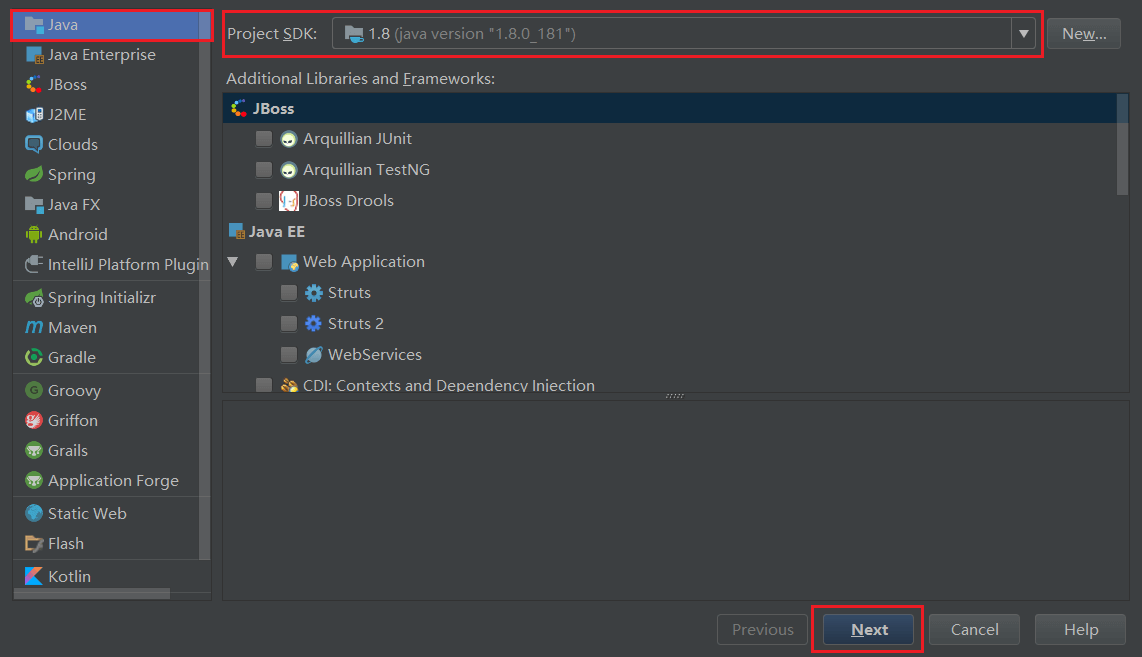Select the Gradle project type
Viewport: 1142px width, 657px height.
pyautogui.click(x=106, y=357)
